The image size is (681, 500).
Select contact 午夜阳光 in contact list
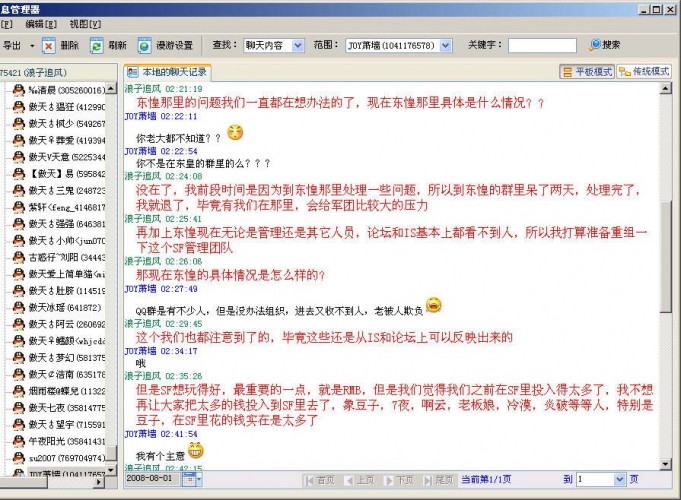pos(58,440)
